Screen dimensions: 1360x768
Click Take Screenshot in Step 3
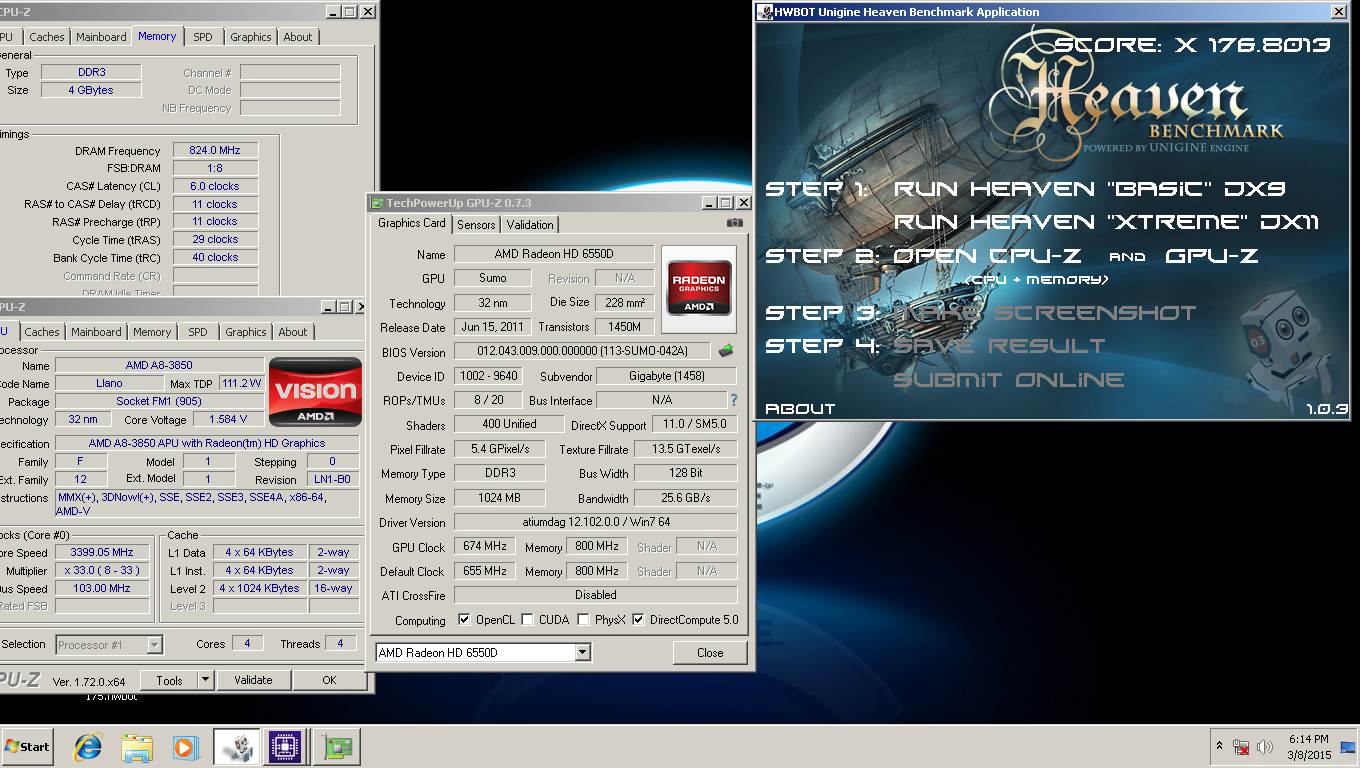tap(1044, 313)
